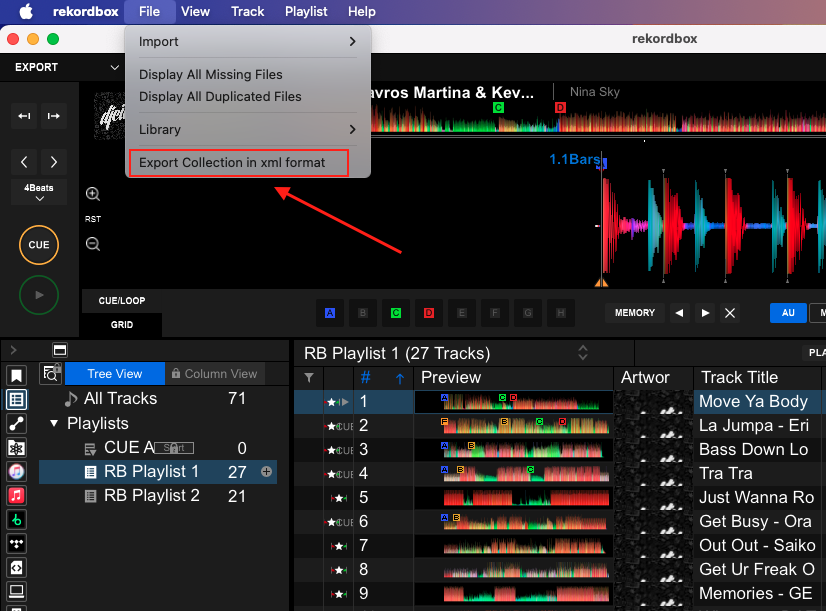Click the zoom in waveform magnifier
This screenshot has width=826, height=611.
[x=93, y=195]
